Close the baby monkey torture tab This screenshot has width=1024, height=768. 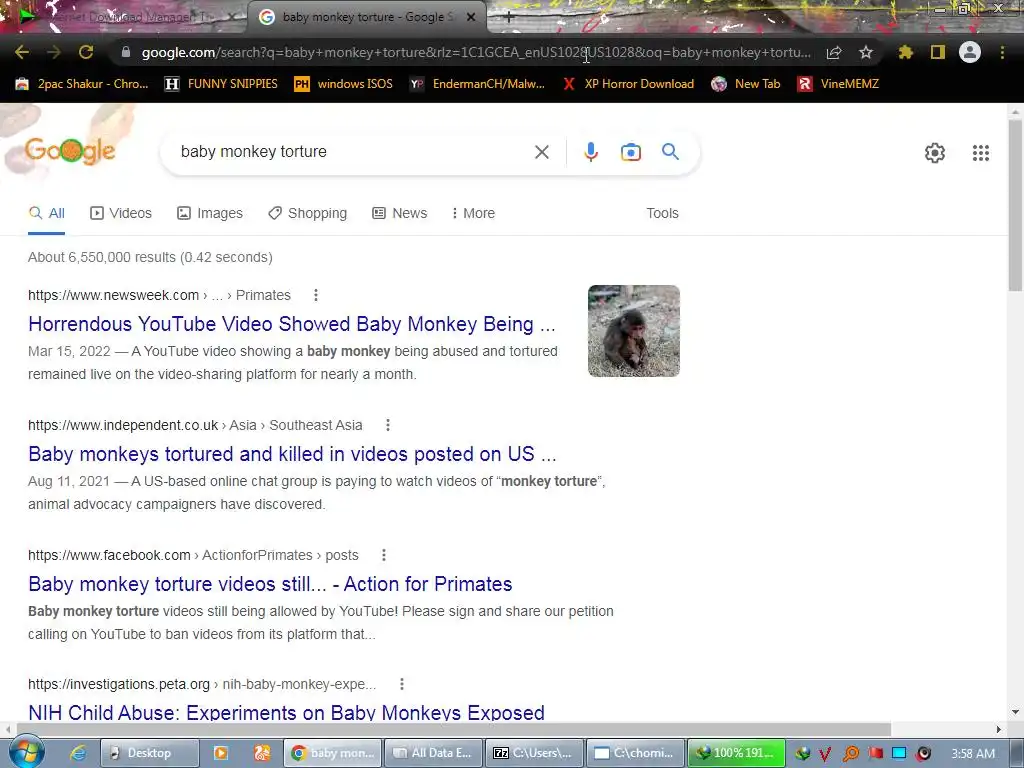(471, 17)
